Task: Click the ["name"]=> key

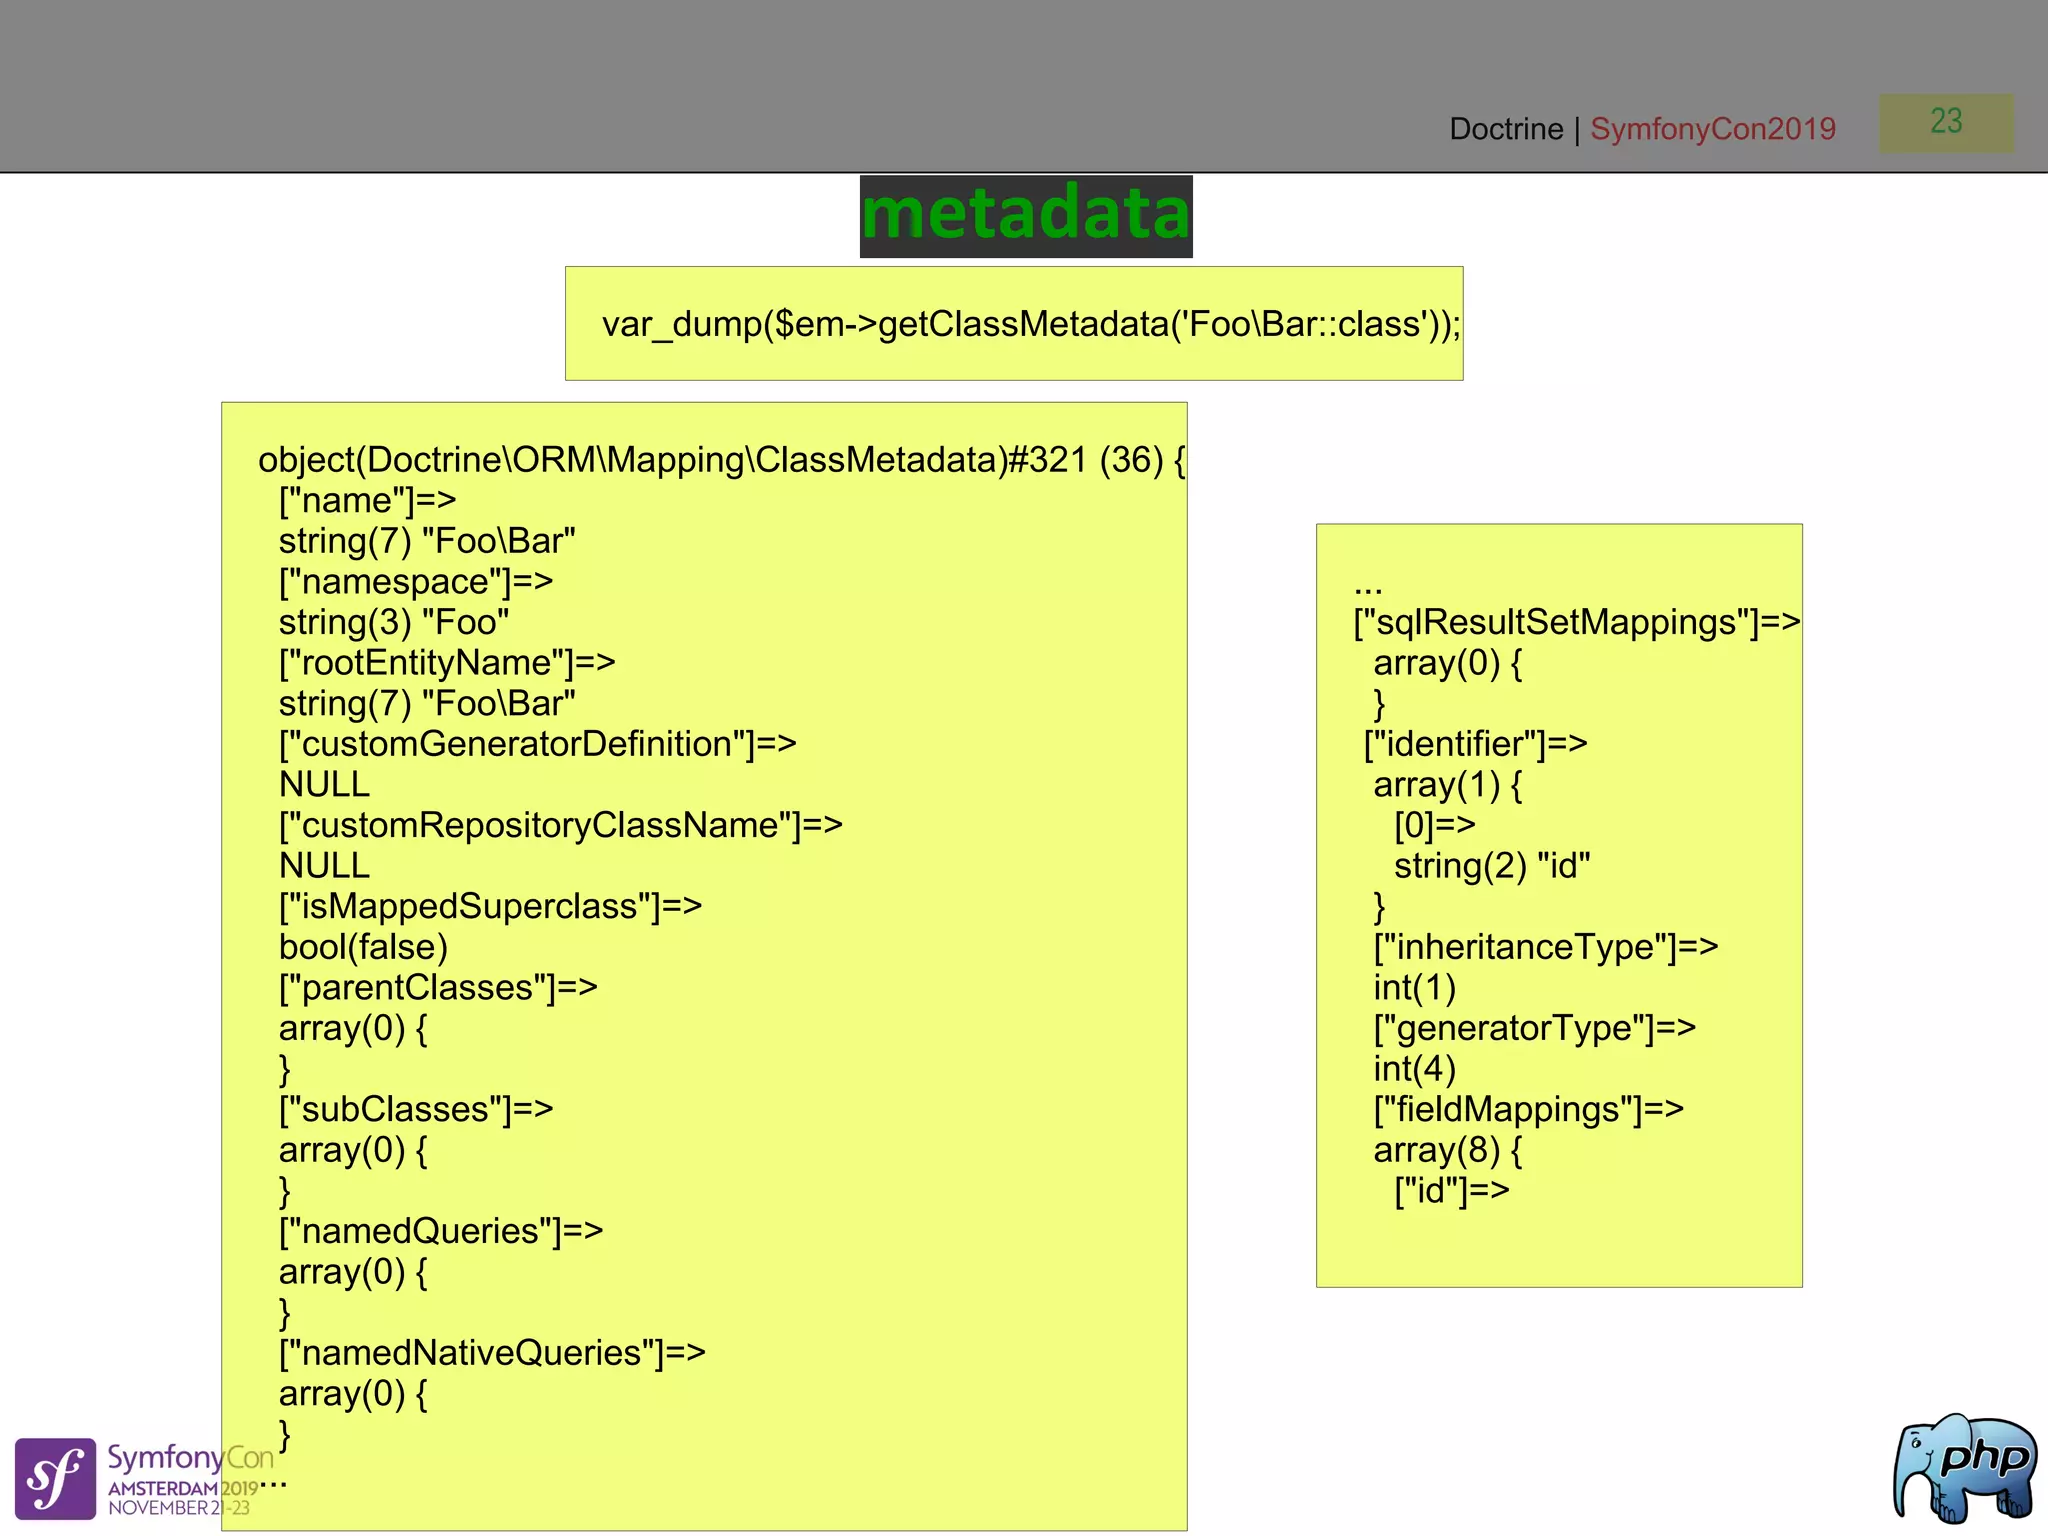Action: (x=367, y=500)
